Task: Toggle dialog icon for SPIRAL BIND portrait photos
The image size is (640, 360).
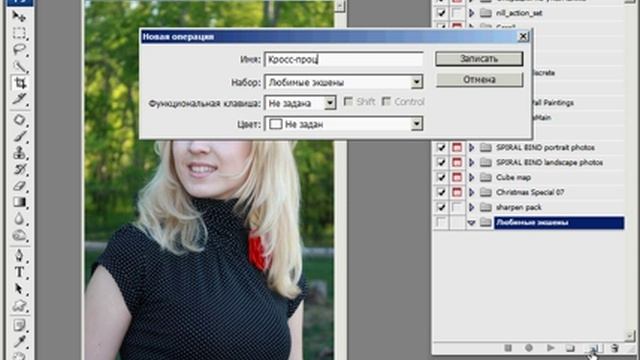Action: (x=457, y=147)
